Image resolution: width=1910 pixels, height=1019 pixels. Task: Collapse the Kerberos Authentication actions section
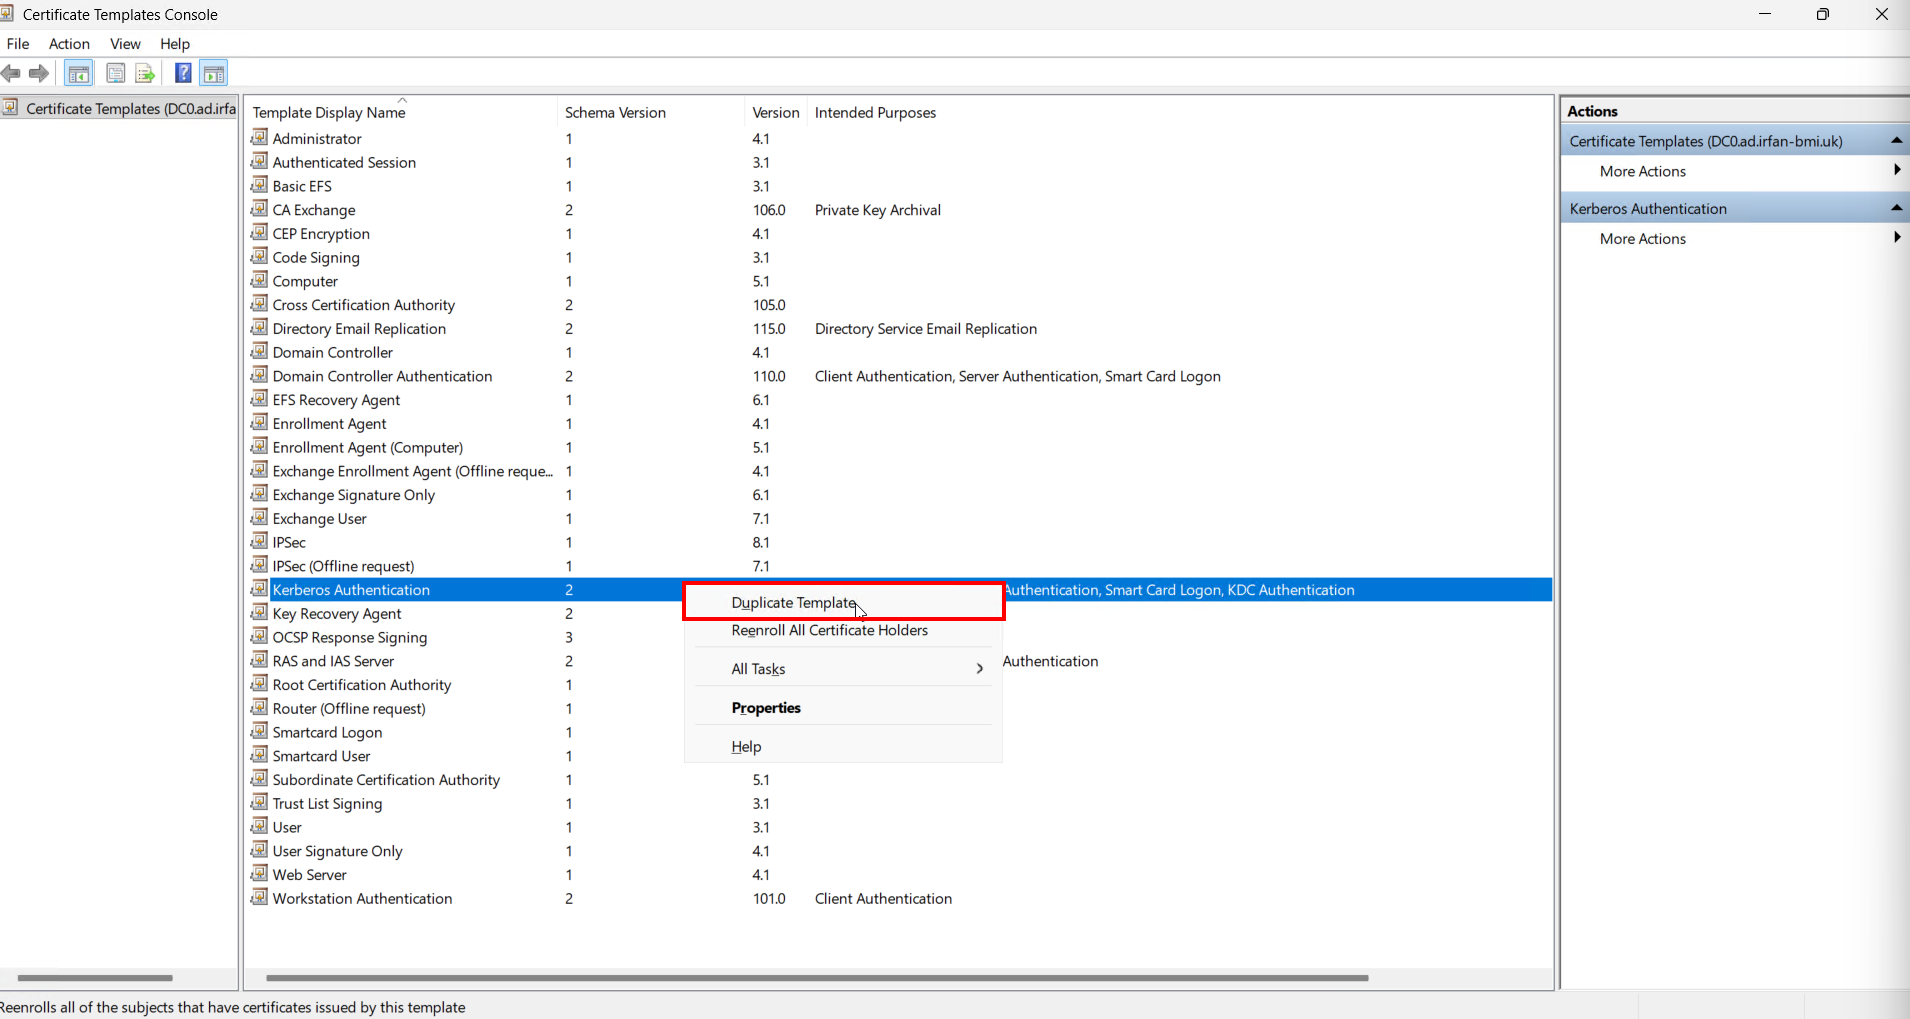1896,208
